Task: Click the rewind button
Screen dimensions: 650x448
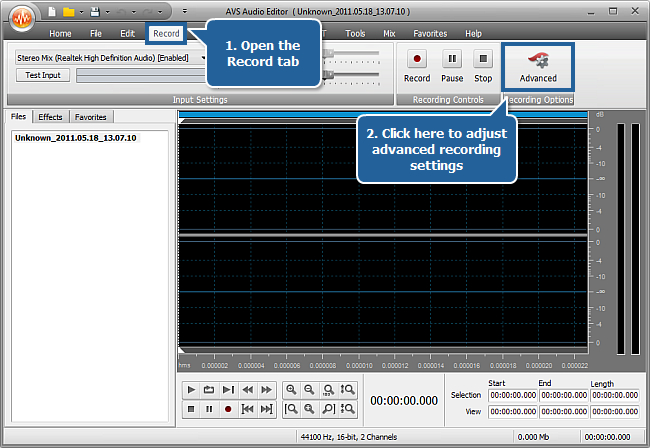Action: (x=247, y=390)
